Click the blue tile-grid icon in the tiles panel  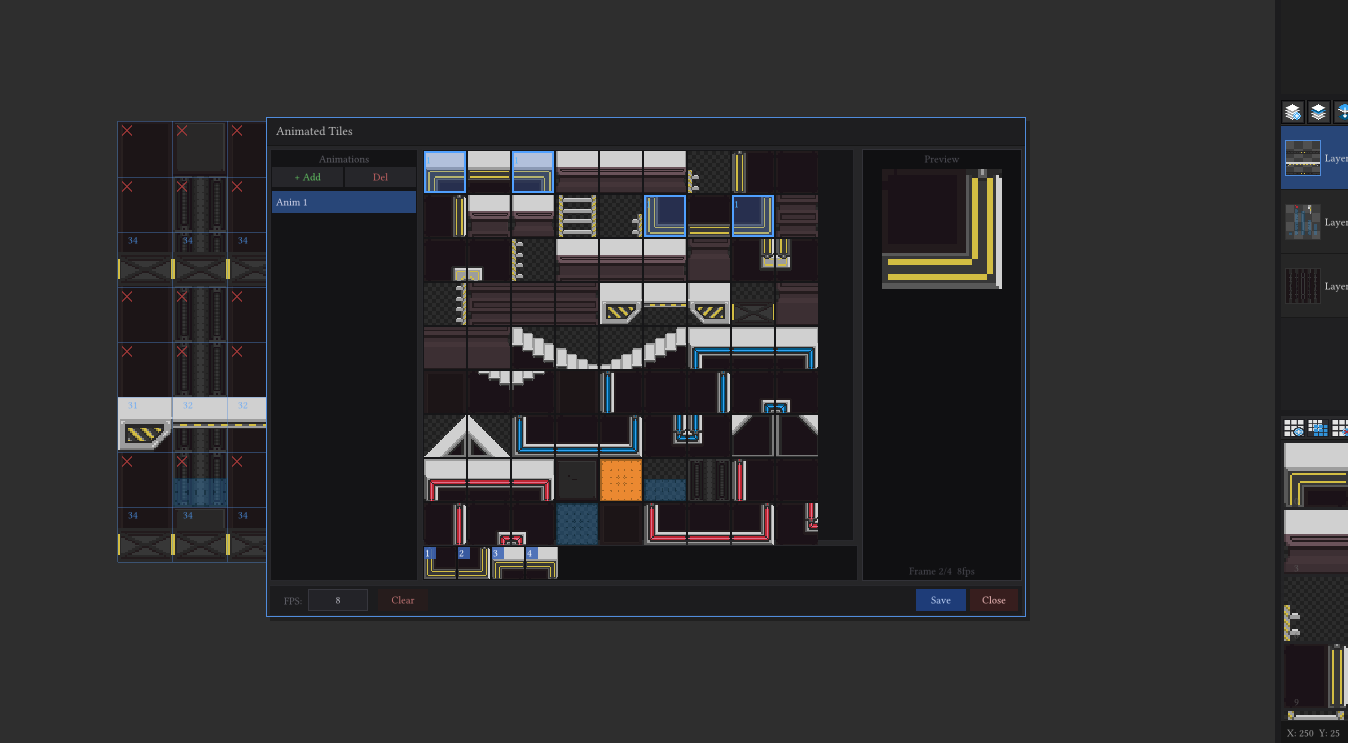pyautogui.click(x=1319, y=429)
